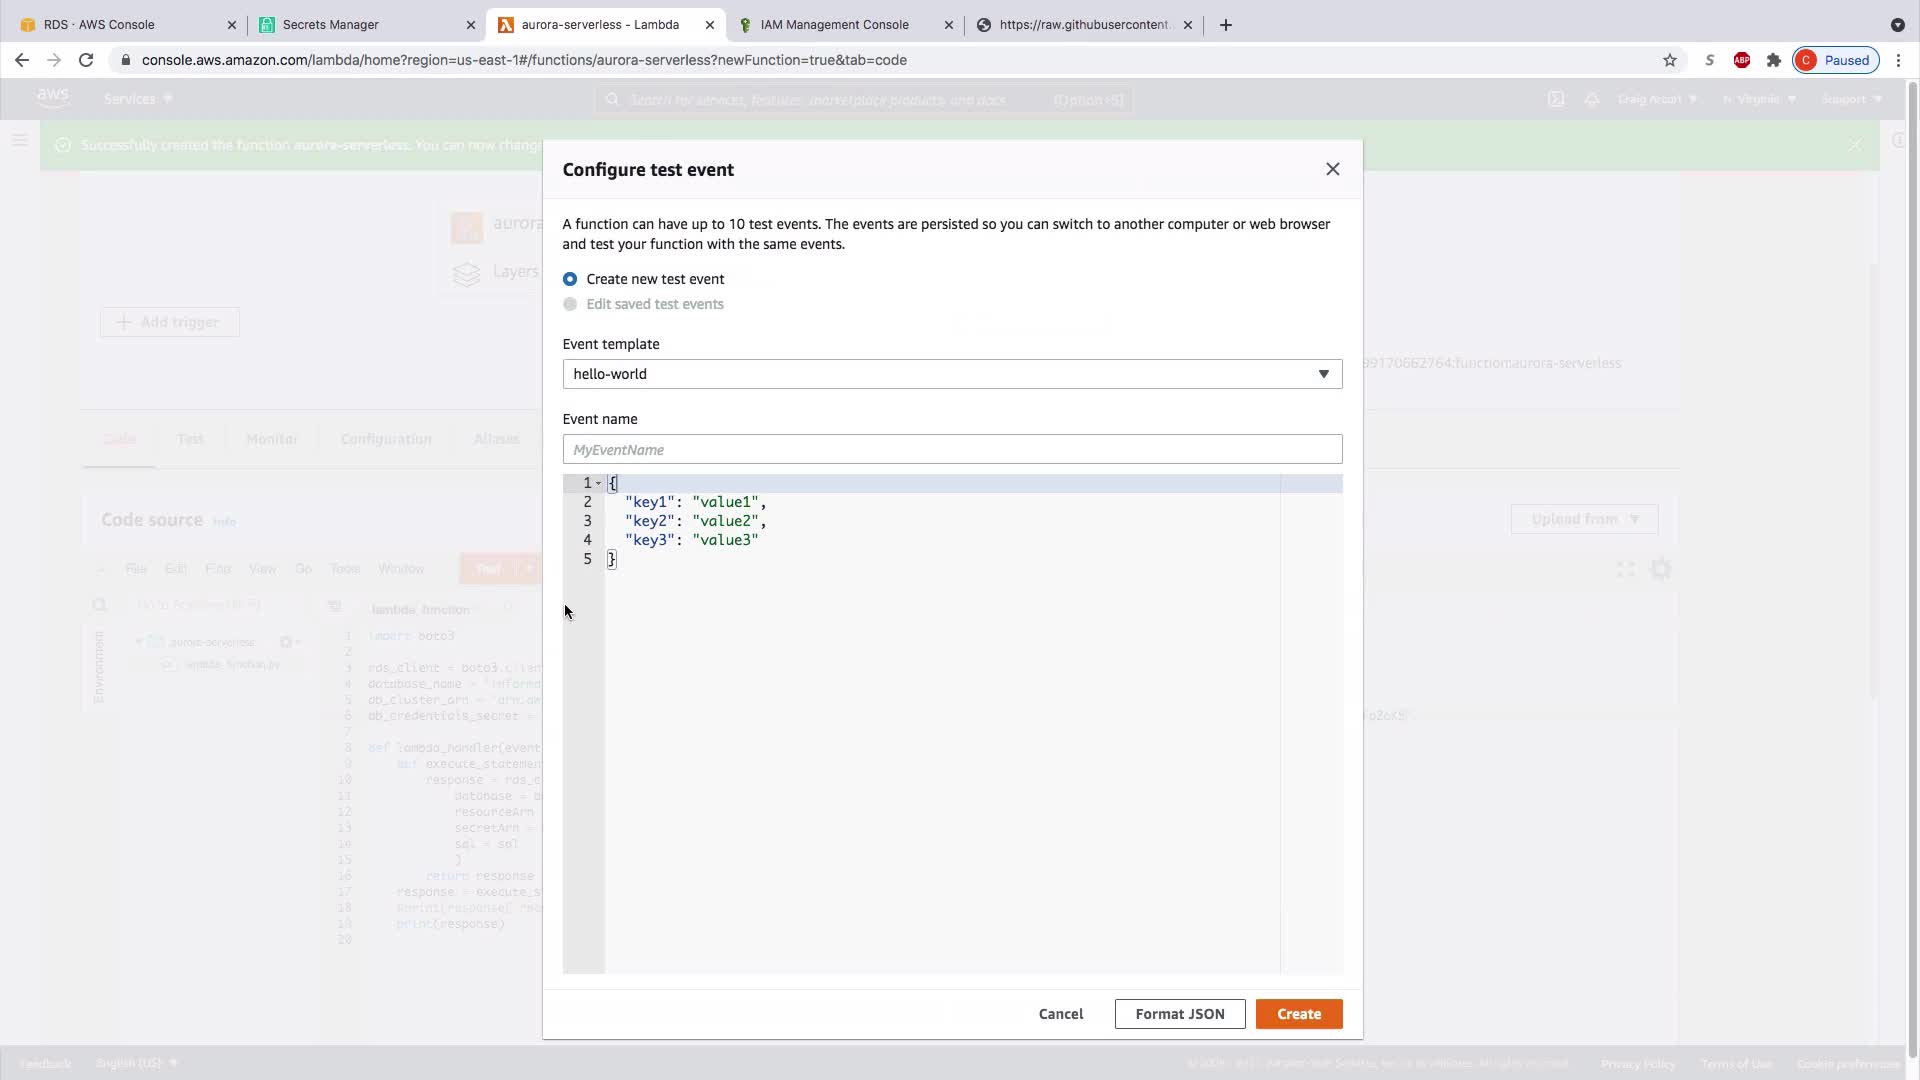Reload the current page
Screen dimensions: 1920x1080
pyautogui.click(x=86, y=60)
